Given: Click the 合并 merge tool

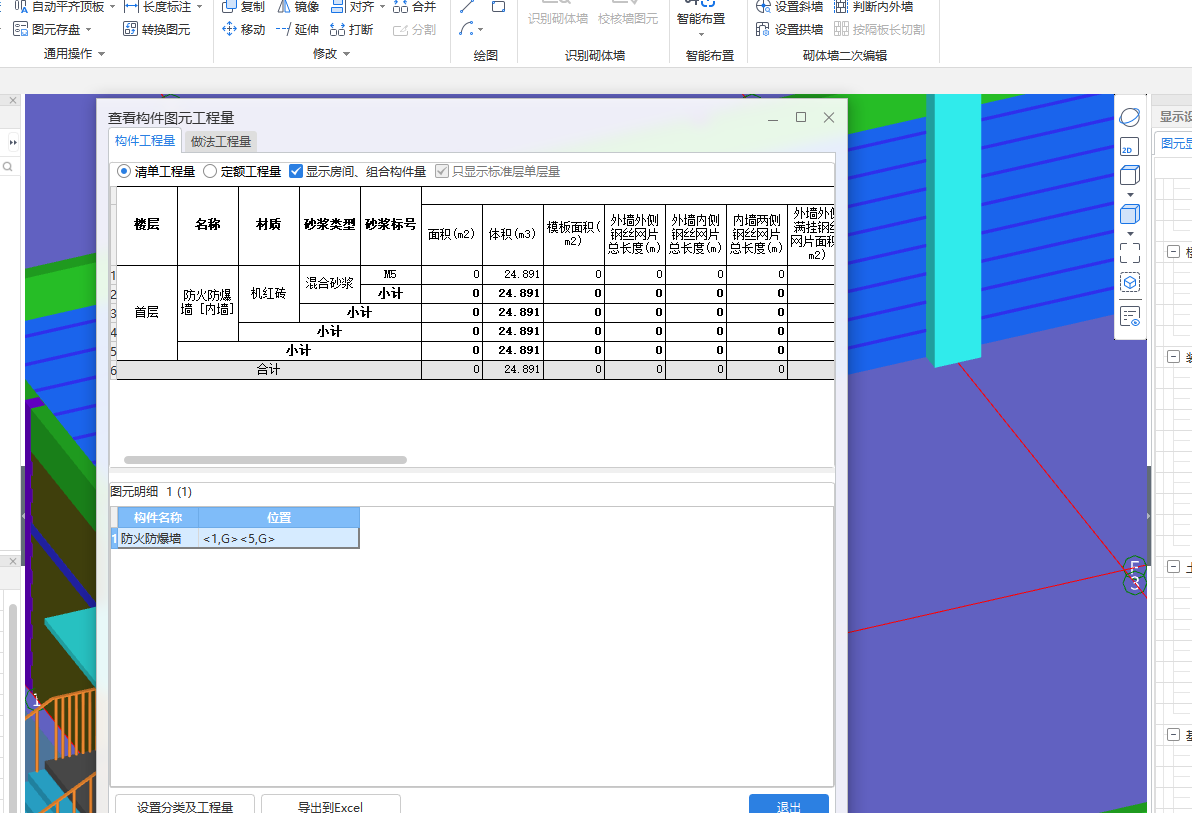Looking at the screenshot, I should (414, 6).
